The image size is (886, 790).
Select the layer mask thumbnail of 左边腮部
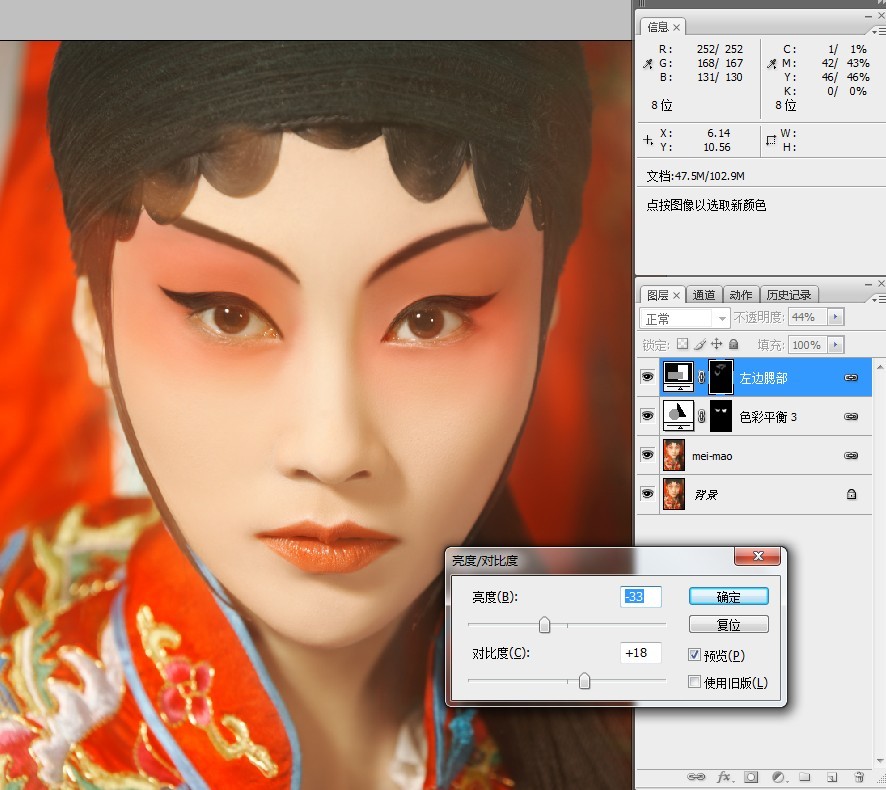(721, 377)
